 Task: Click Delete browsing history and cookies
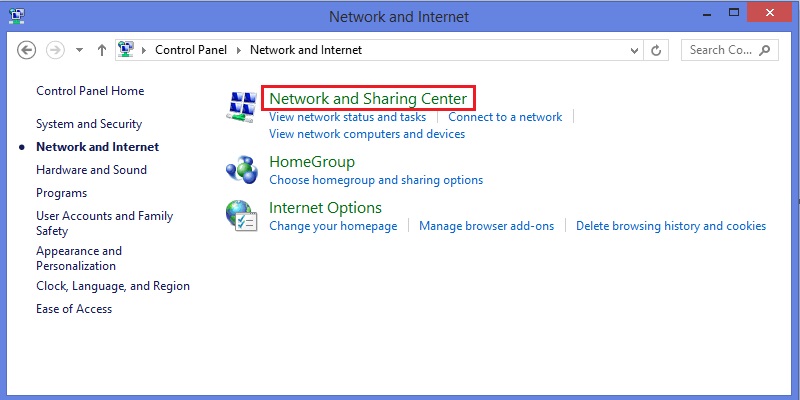(671, 226)
